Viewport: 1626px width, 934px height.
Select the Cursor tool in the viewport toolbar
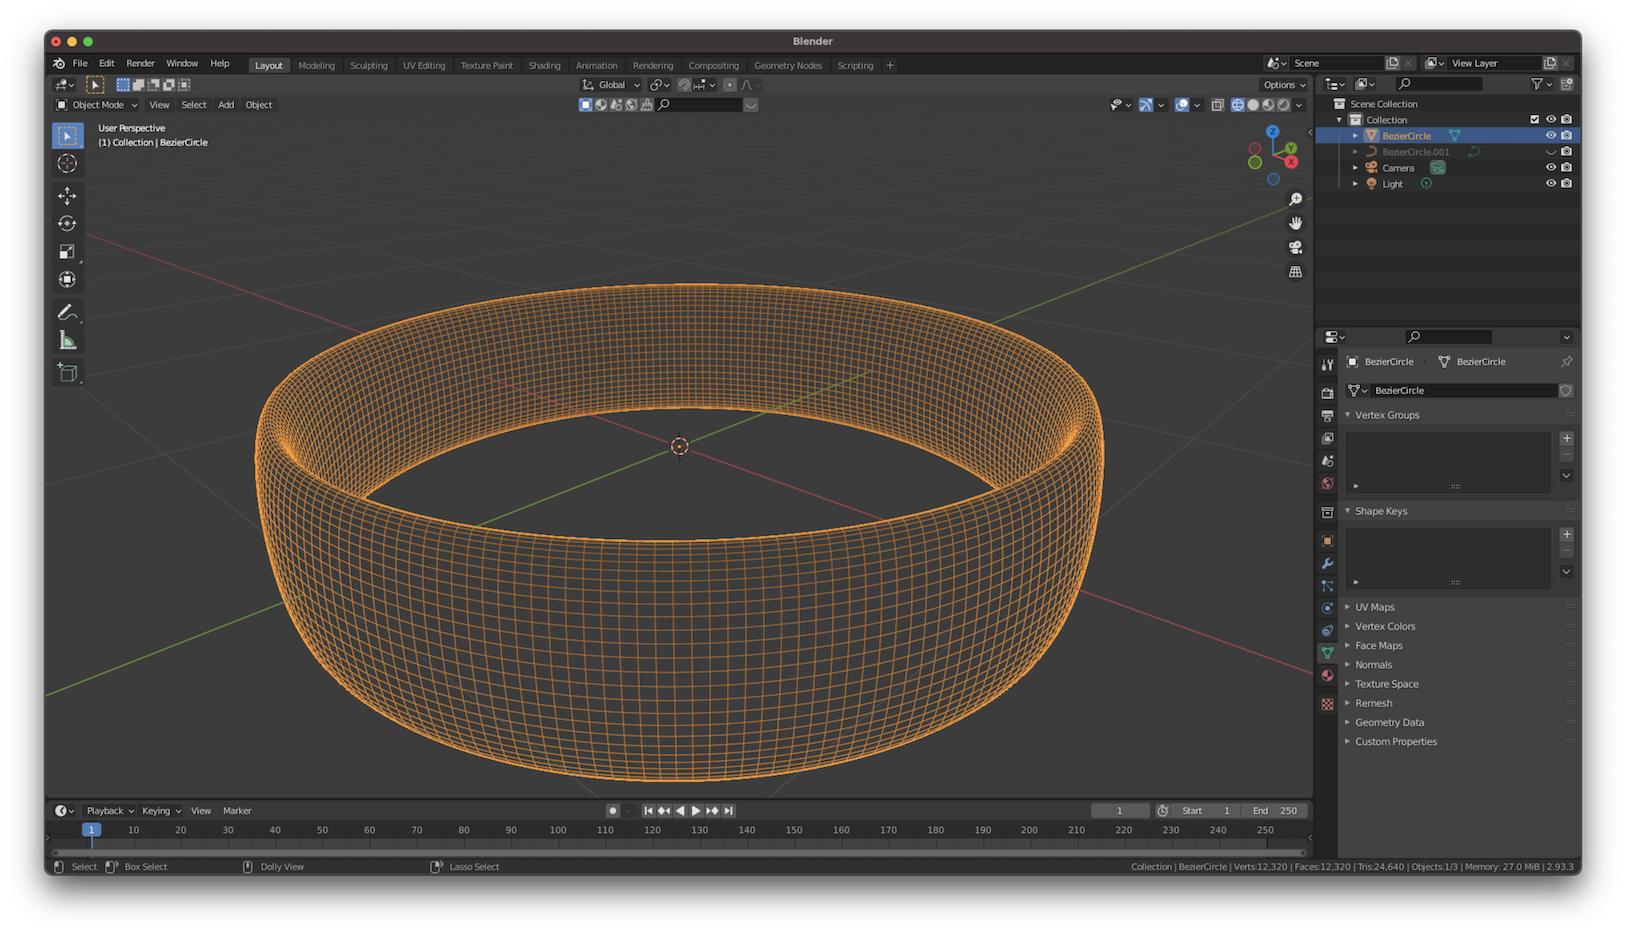[x=67, y=163]
